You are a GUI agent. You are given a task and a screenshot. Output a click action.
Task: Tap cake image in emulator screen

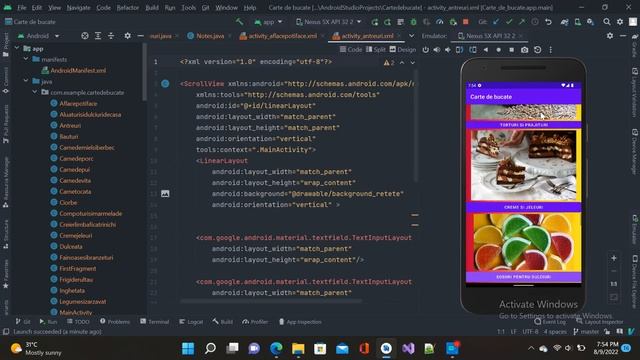coord(524,165)
